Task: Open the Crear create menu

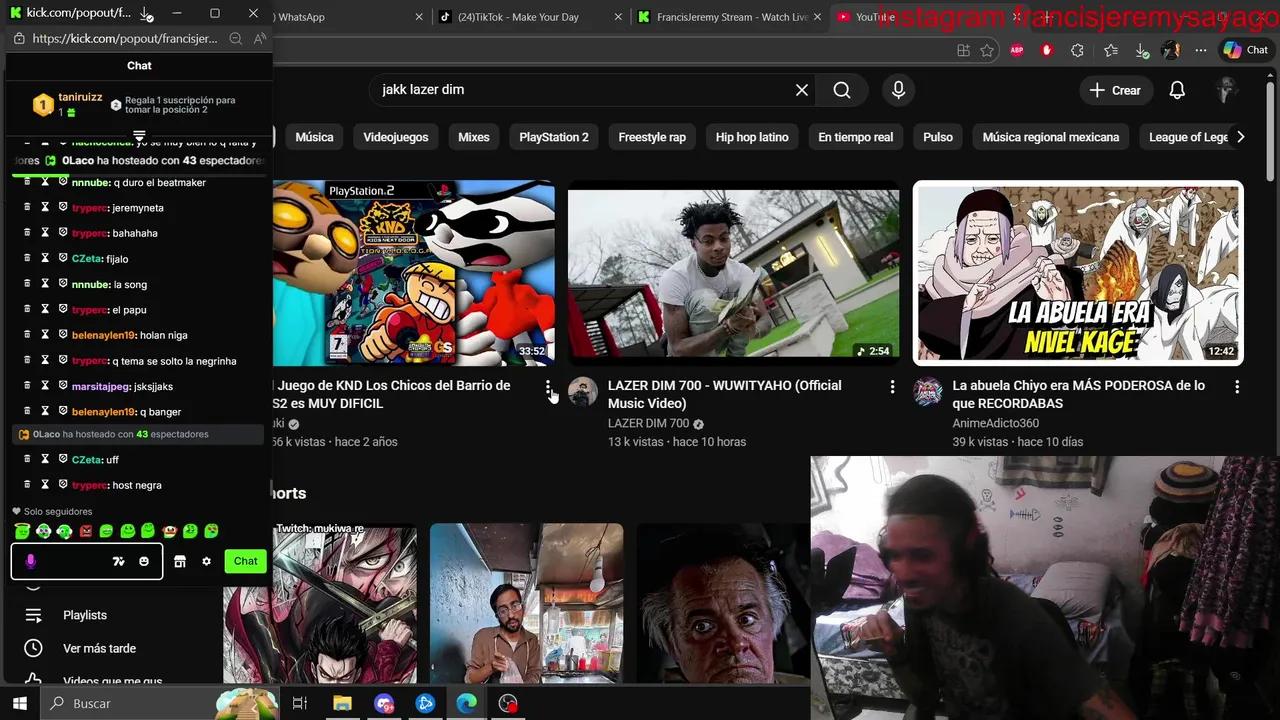Action: point(1115,90)
